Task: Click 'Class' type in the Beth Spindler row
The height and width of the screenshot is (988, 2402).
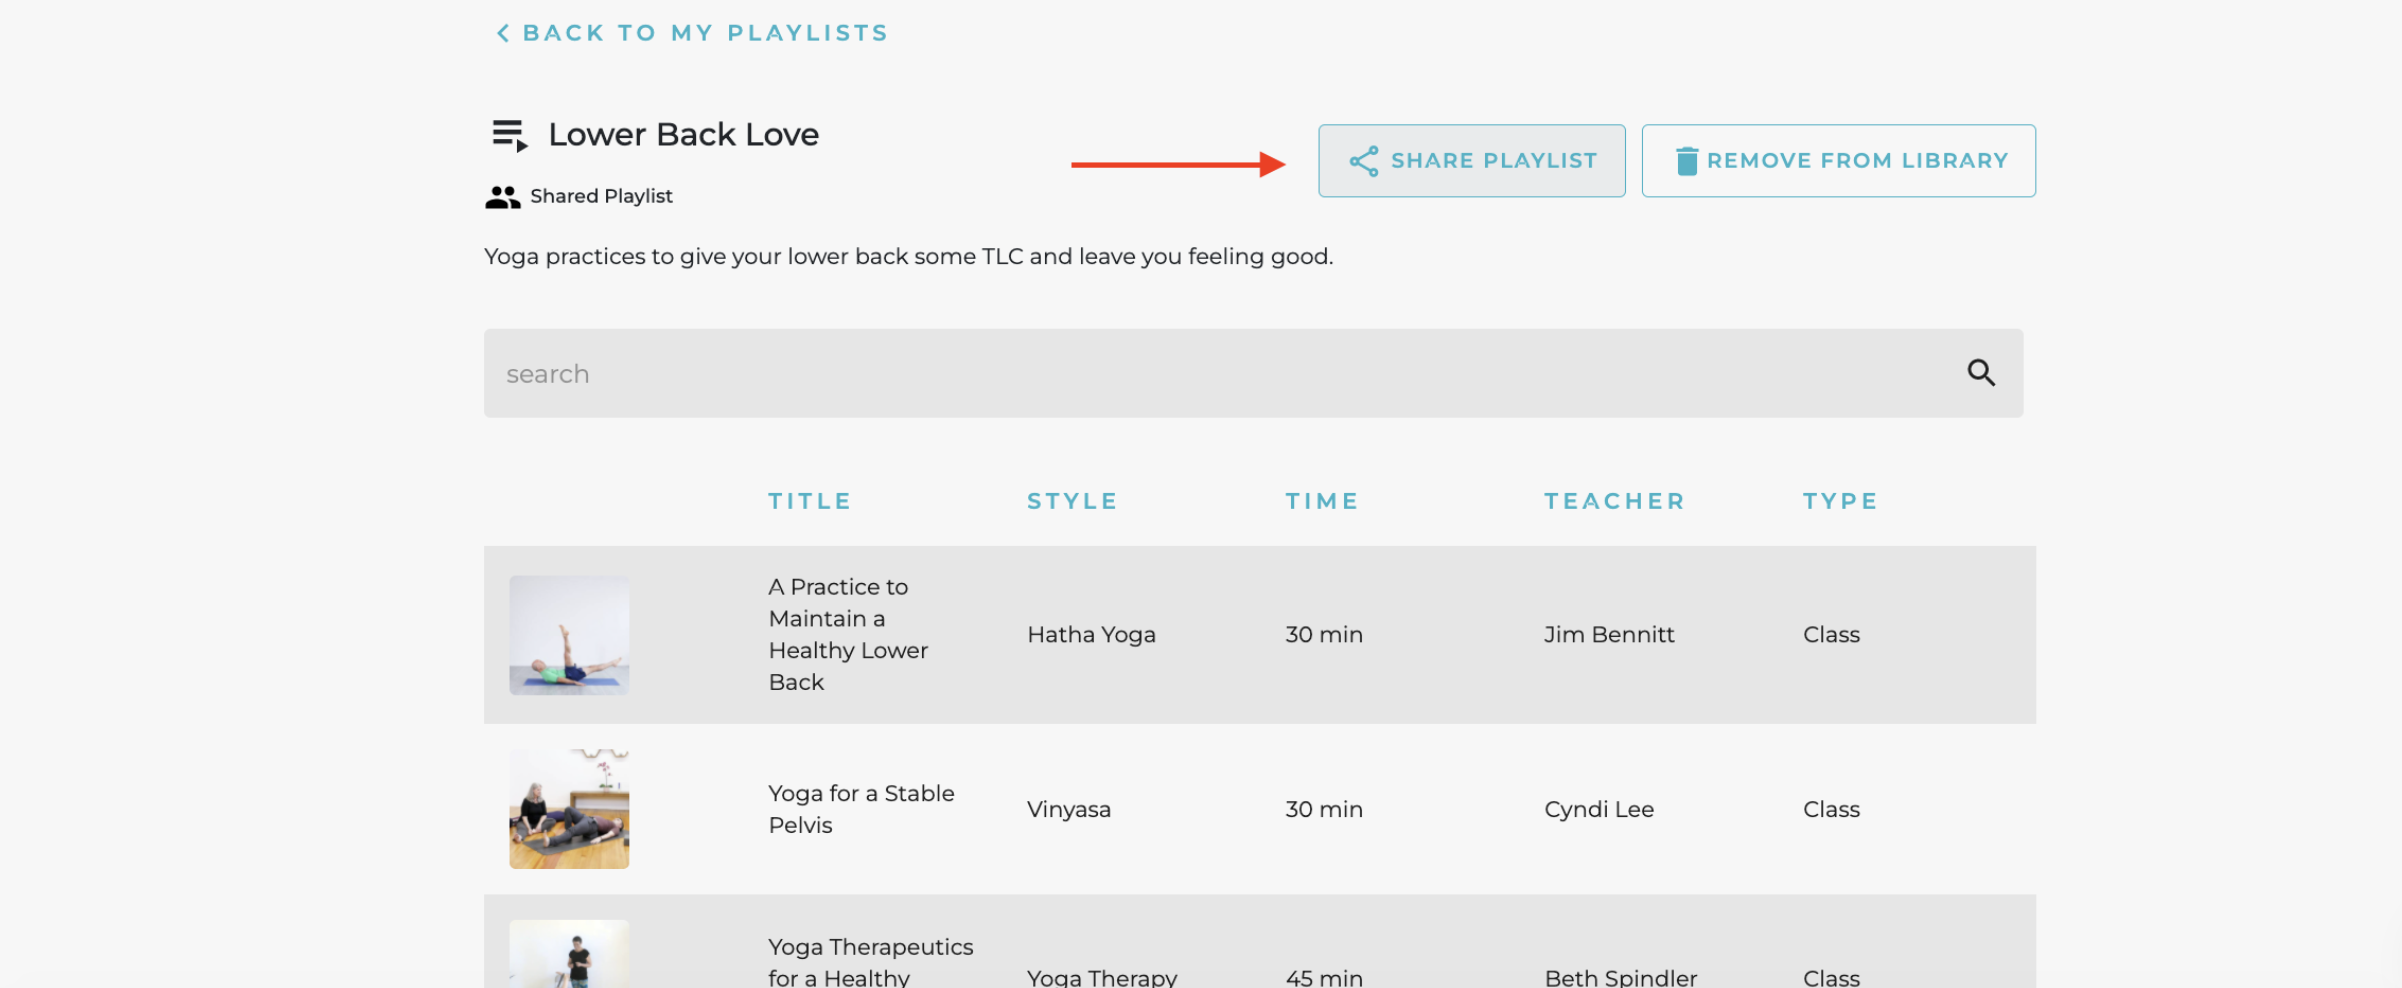Action: click(x=1831, y=976)
